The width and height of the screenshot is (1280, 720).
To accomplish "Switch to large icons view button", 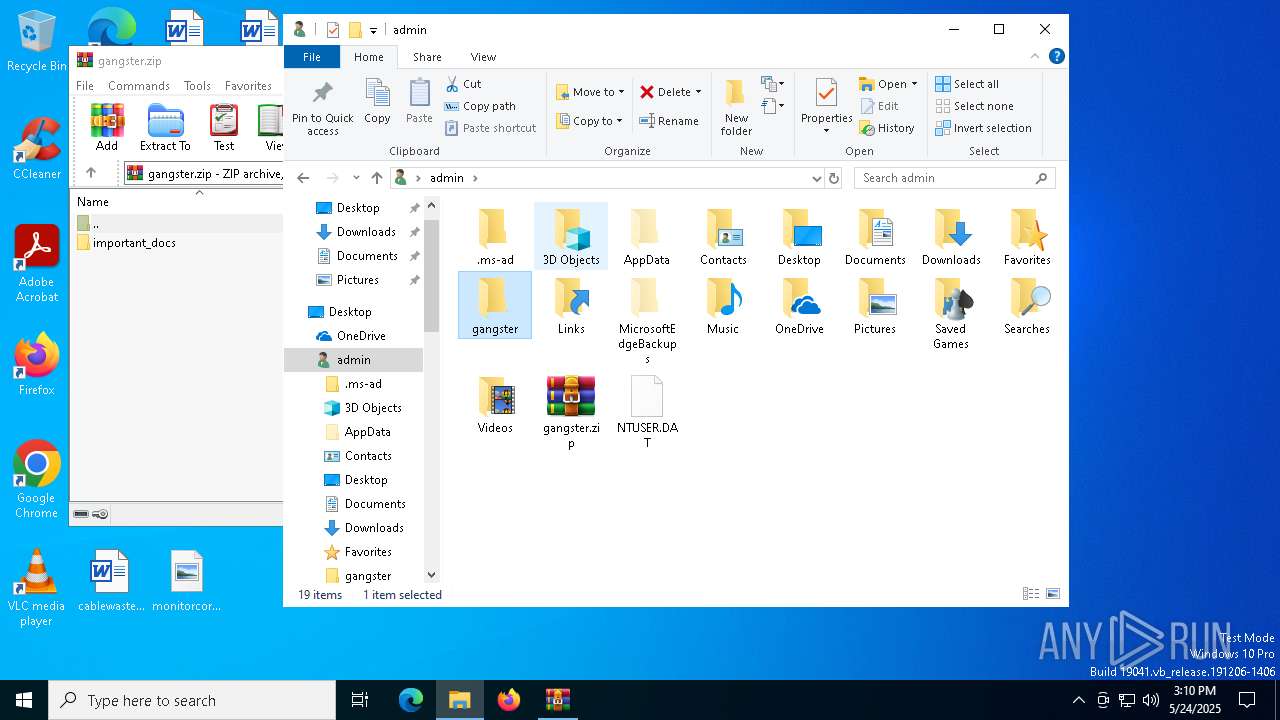I will click(x=1053, y=594).
